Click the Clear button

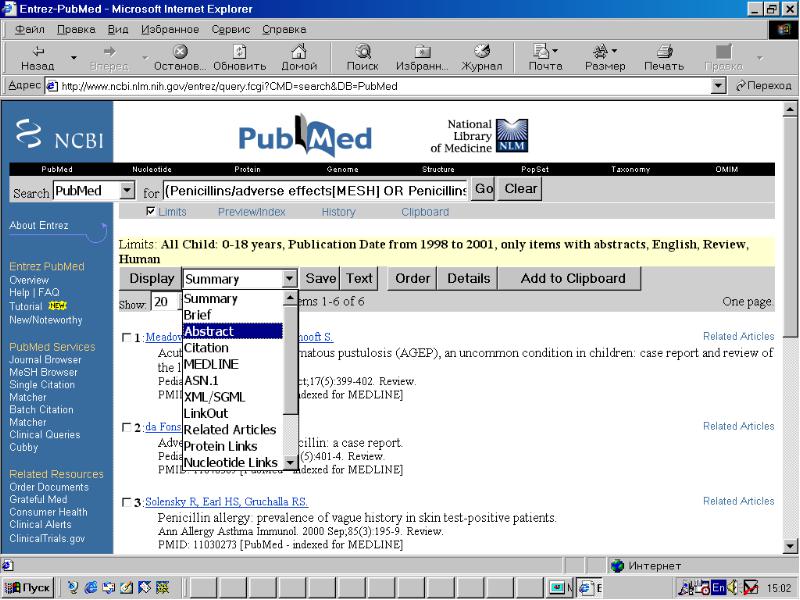[x=520, y=189]
